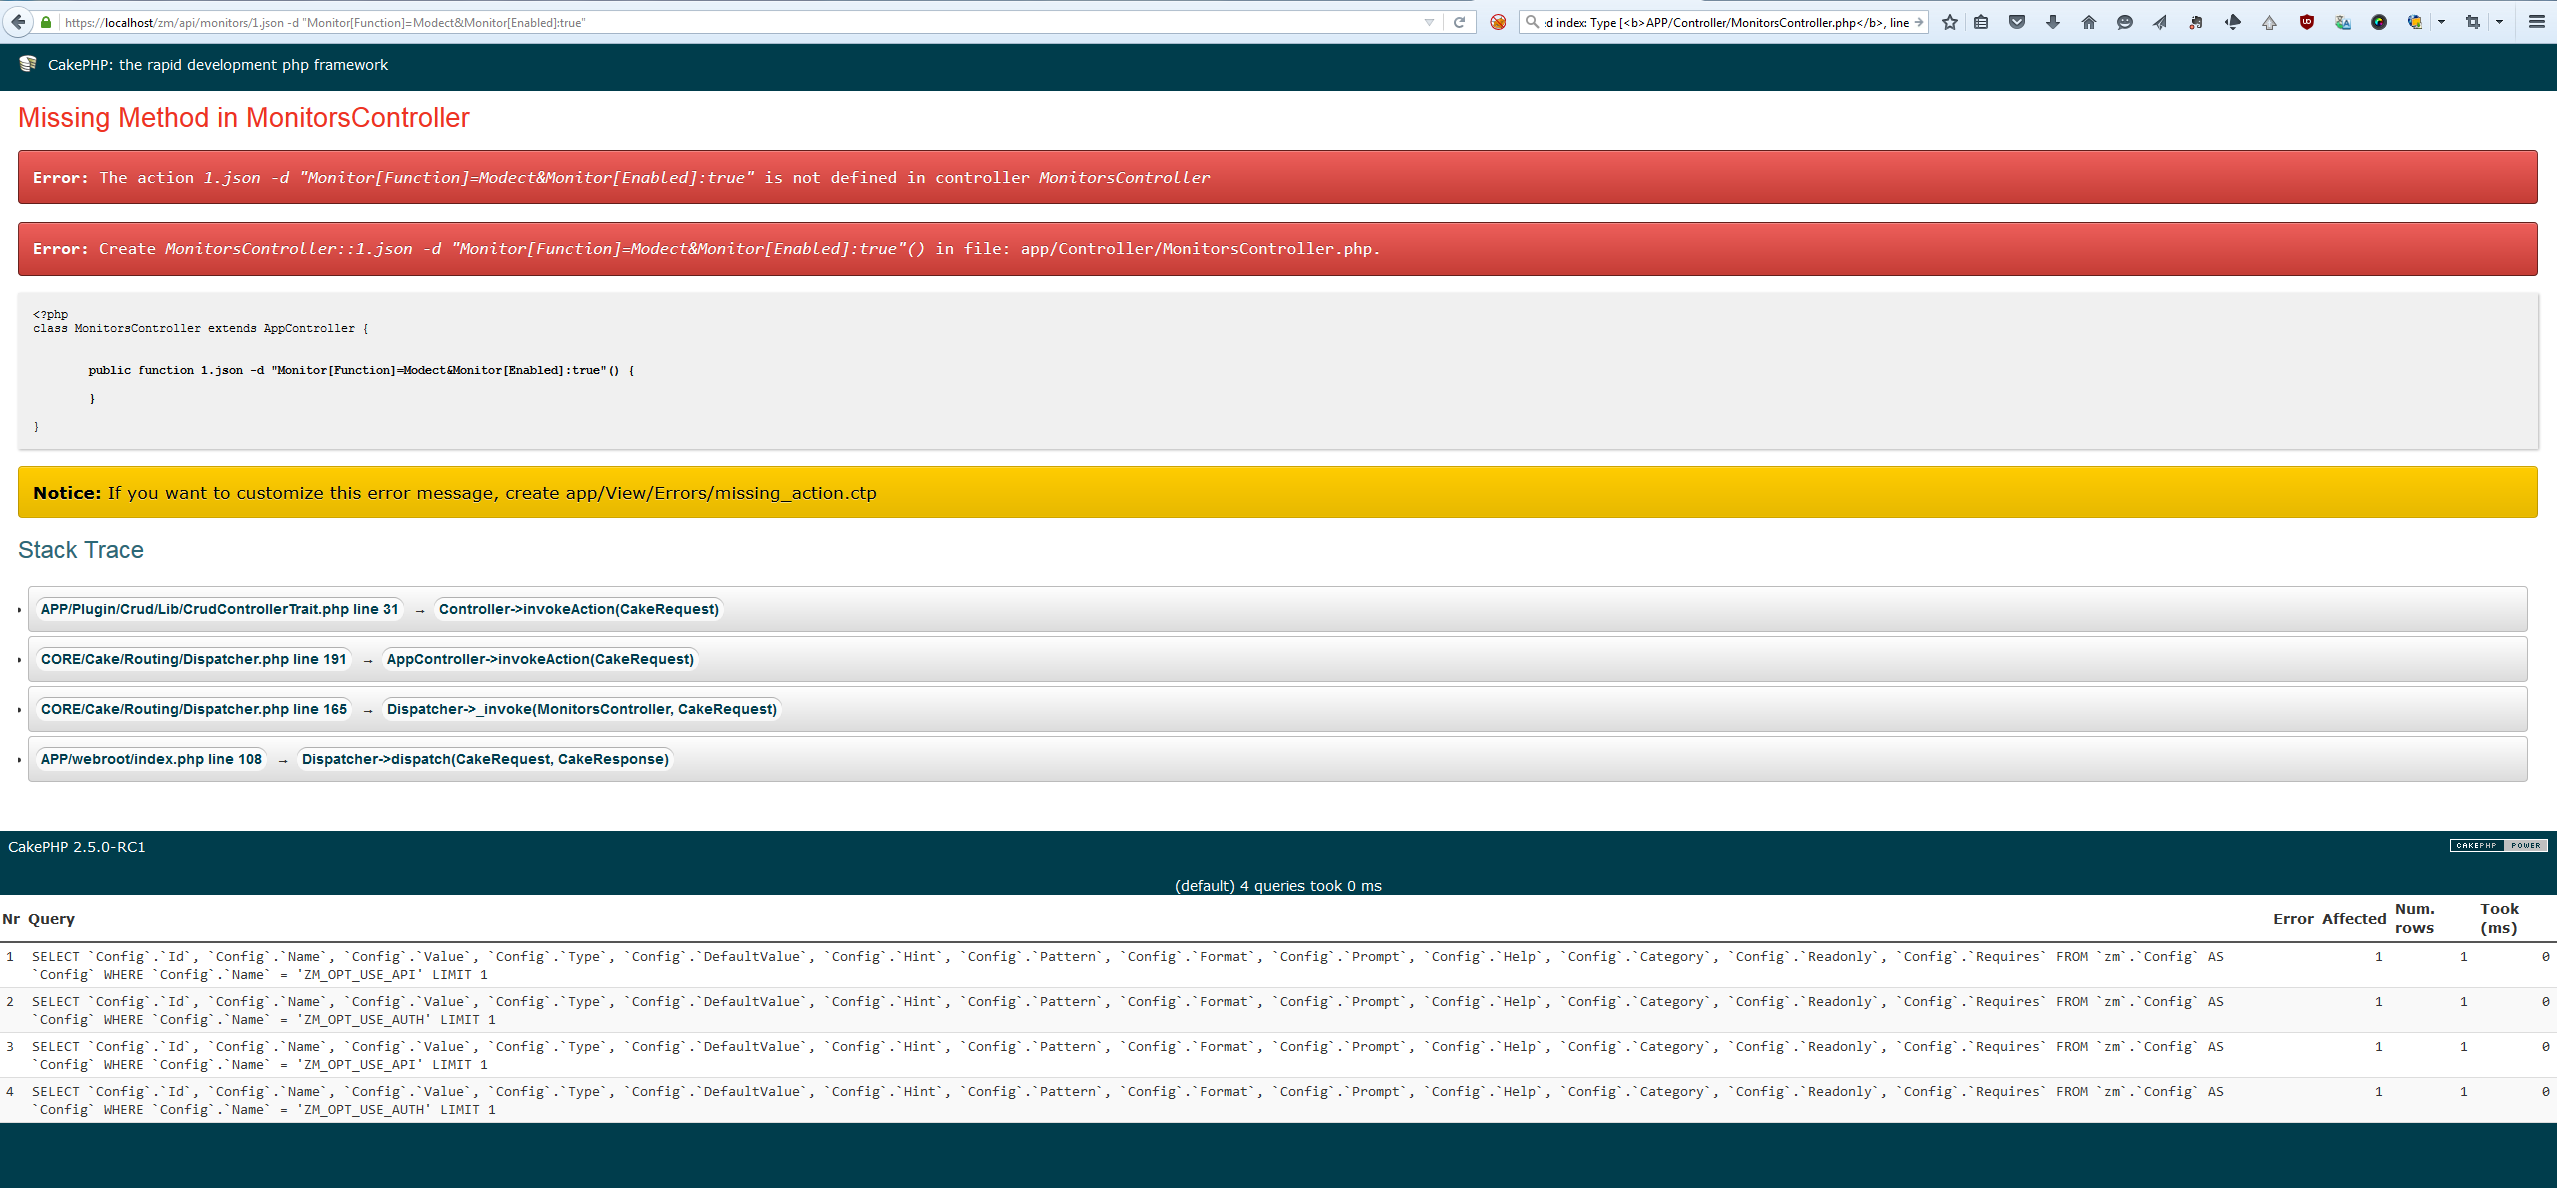Click the browser back navigation arrow
The height and width of the screenshot is (1188, 2557).
point(18,21)
